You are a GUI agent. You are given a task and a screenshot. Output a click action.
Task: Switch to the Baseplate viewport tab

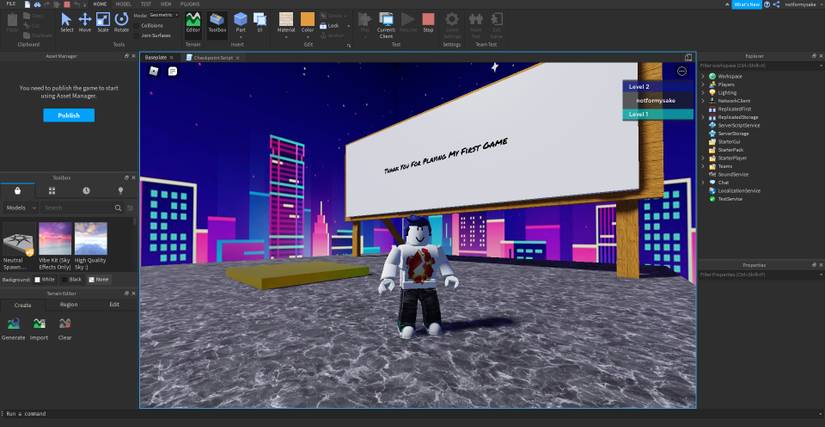pos(156,58)
